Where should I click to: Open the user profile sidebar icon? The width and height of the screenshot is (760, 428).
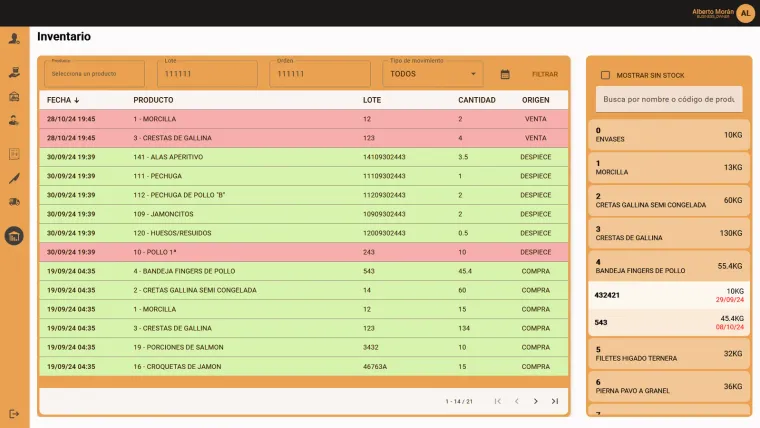(14, 38)
